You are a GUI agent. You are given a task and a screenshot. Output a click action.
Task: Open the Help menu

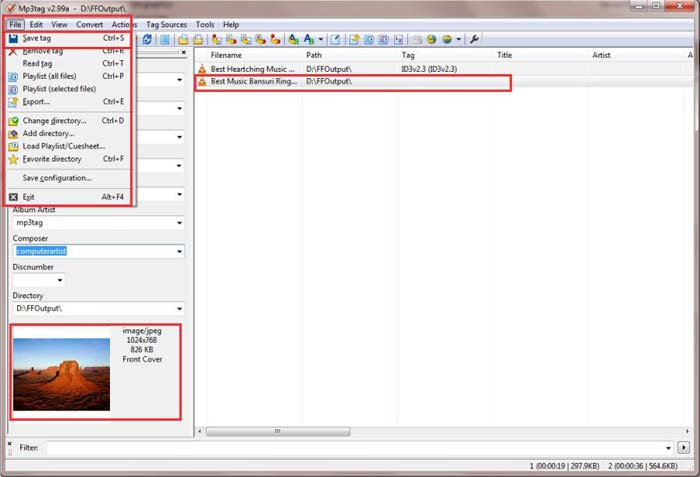click(x=231, y=25)
